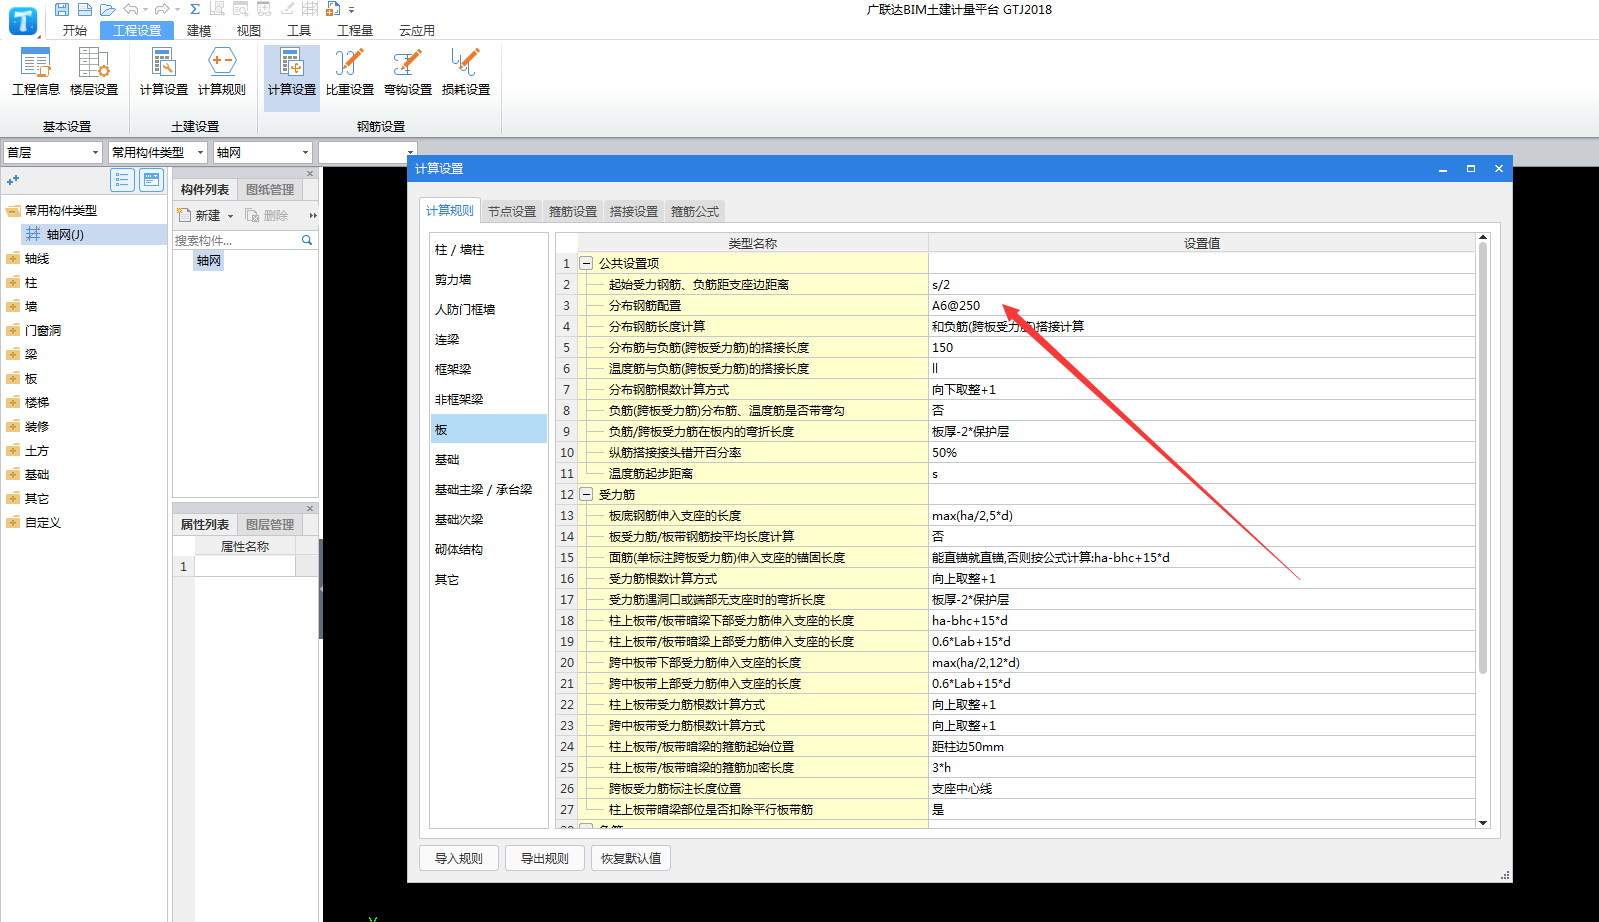Click the rule table vertical scrollbar
Screen dimensions: 1599x922
pyautogui.click(x=1483, y=458)
